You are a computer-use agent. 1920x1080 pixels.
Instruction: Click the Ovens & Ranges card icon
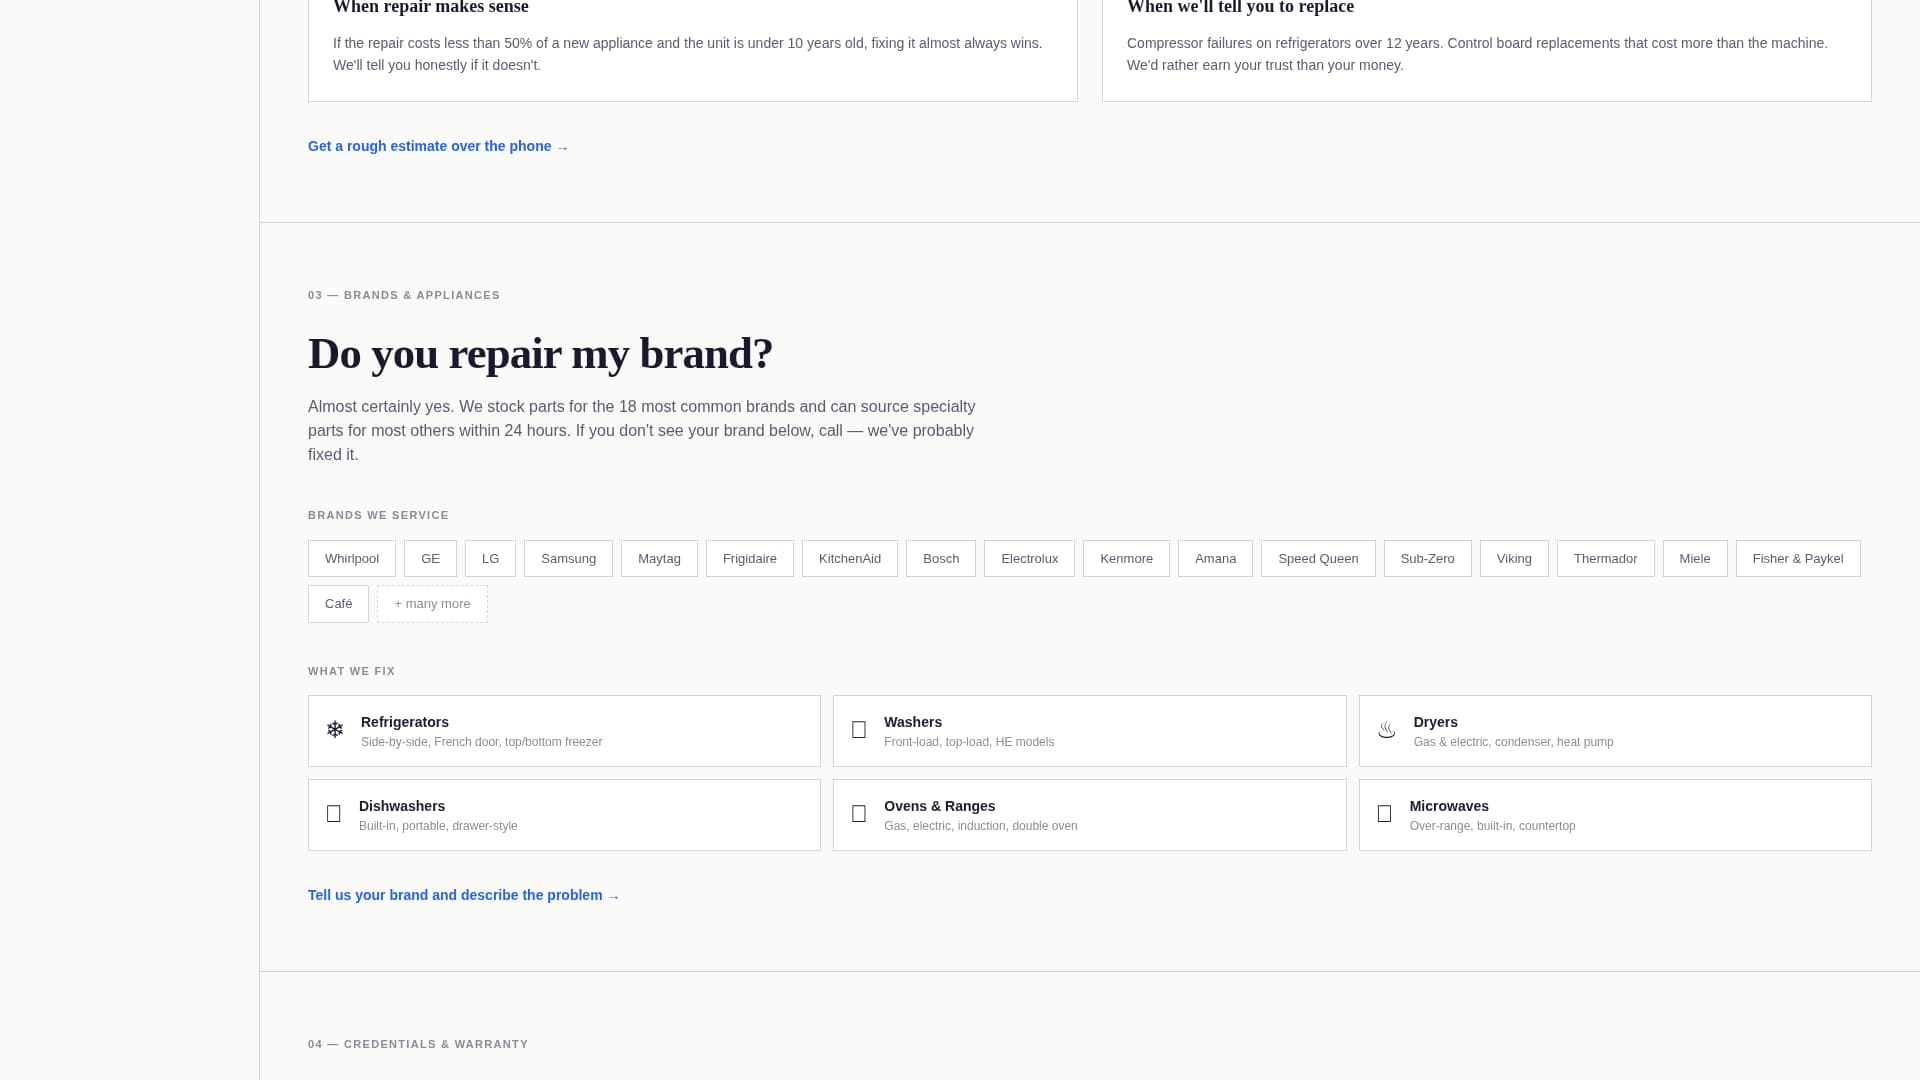point(859,814)
